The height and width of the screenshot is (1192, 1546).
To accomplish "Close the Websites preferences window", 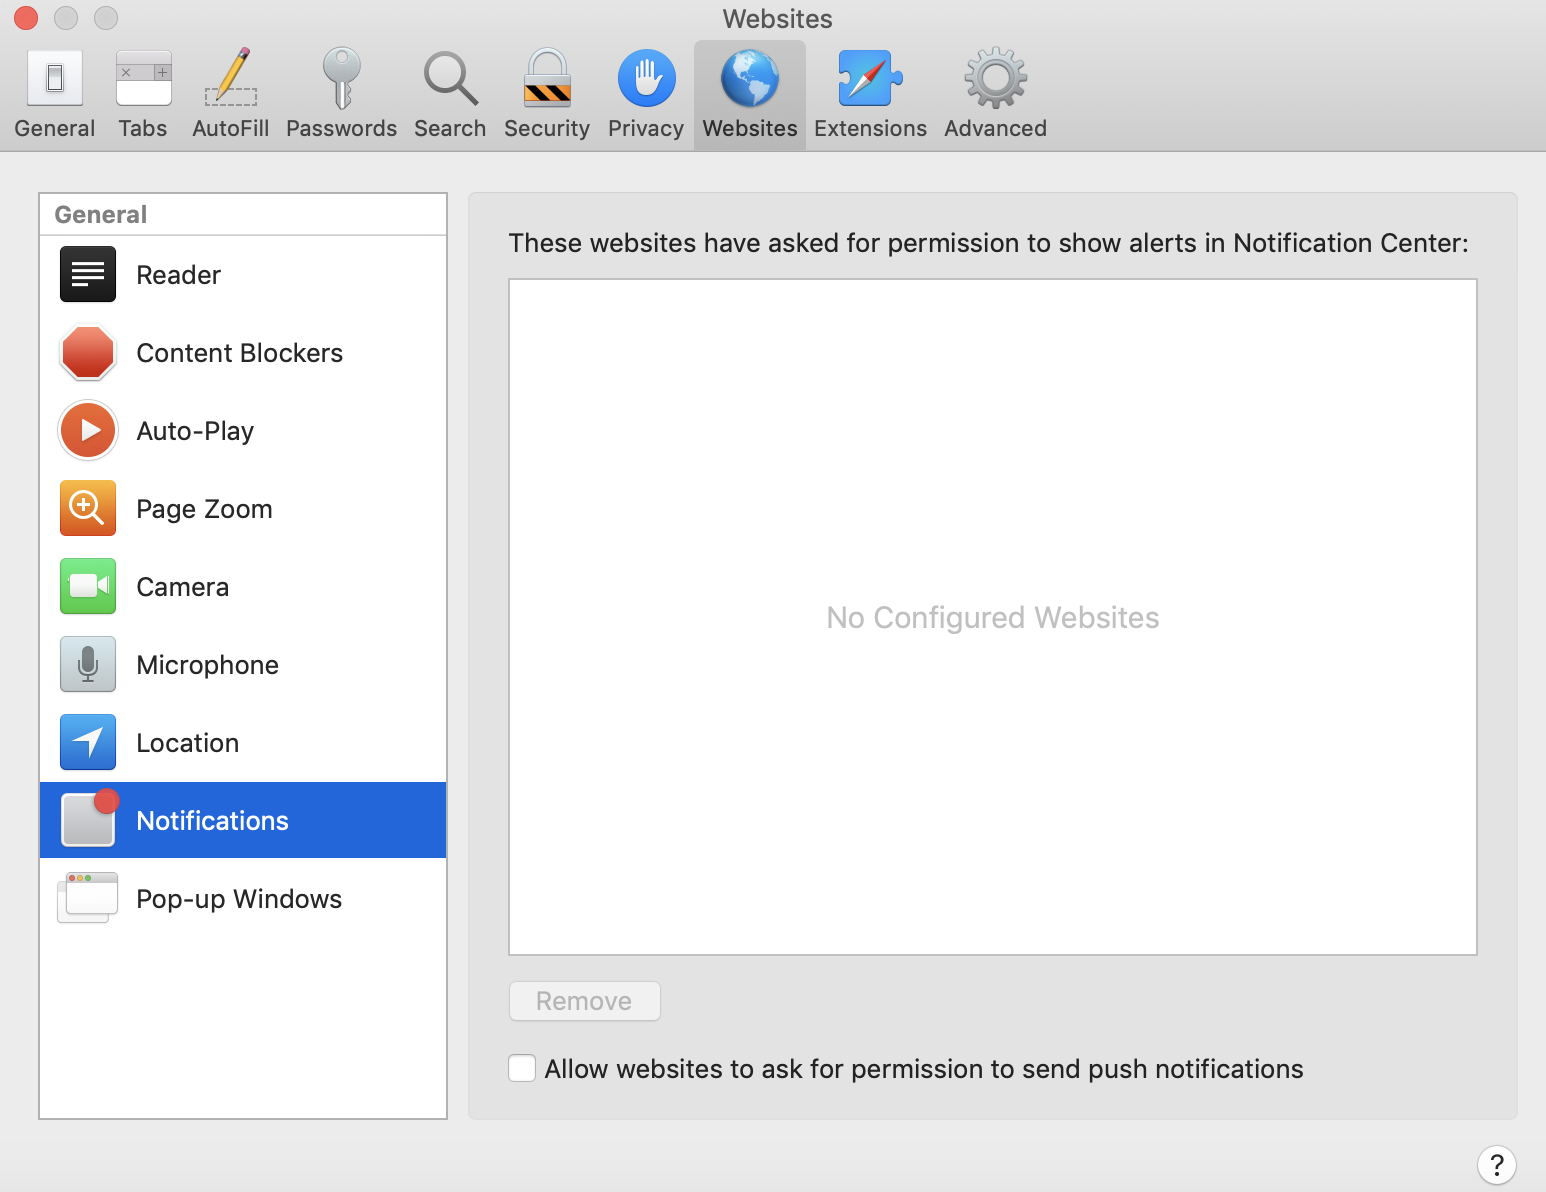I will [x=26, y=18].
